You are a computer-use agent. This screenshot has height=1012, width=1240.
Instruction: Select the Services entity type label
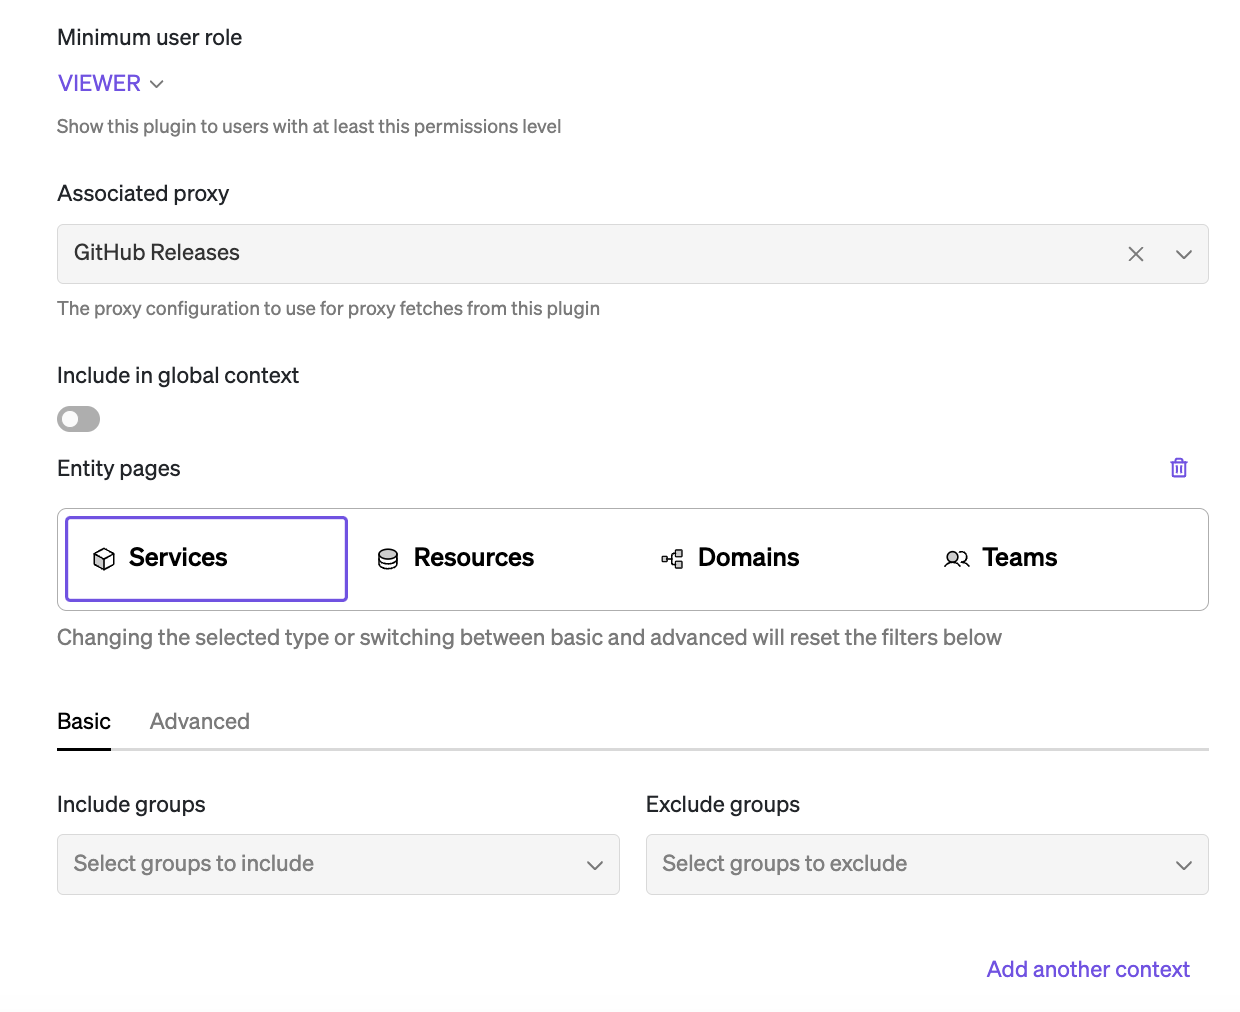(178, 558)
